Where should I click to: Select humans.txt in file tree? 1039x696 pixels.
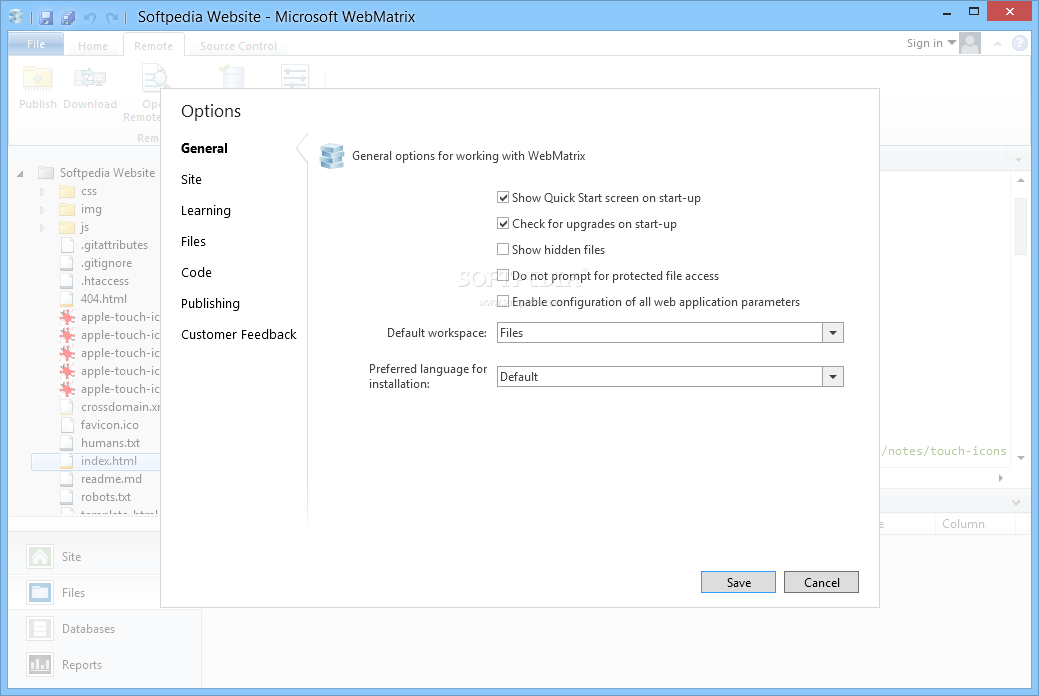[x=110, y=443]
